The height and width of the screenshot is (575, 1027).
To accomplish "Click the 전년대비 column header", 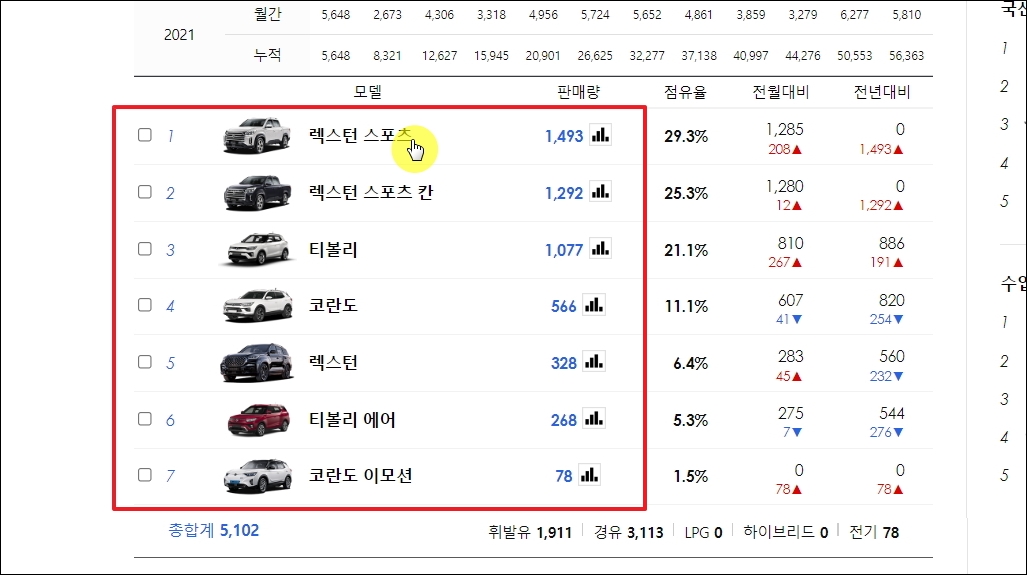I will [x=882, y=92].
